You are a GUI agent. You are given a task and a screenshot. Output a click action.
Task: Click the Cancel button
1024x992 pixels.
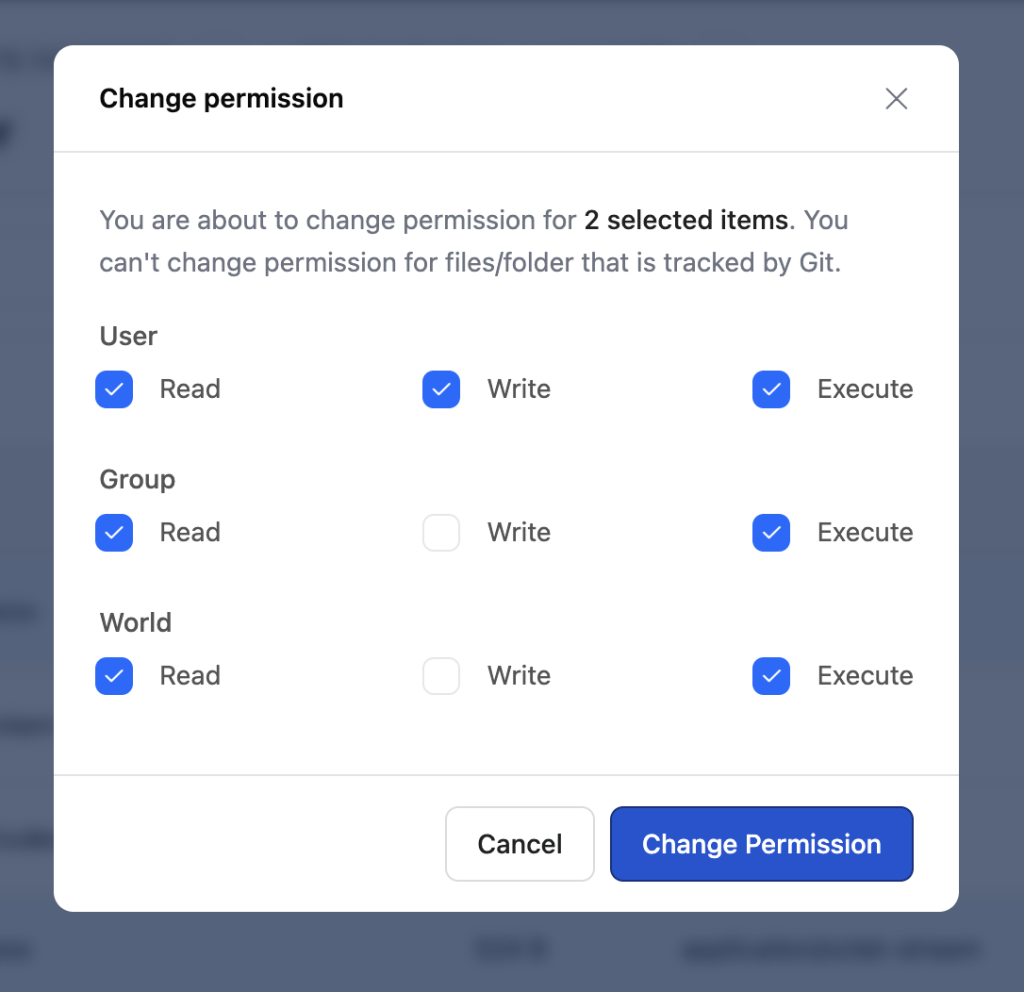click(520, 844)
